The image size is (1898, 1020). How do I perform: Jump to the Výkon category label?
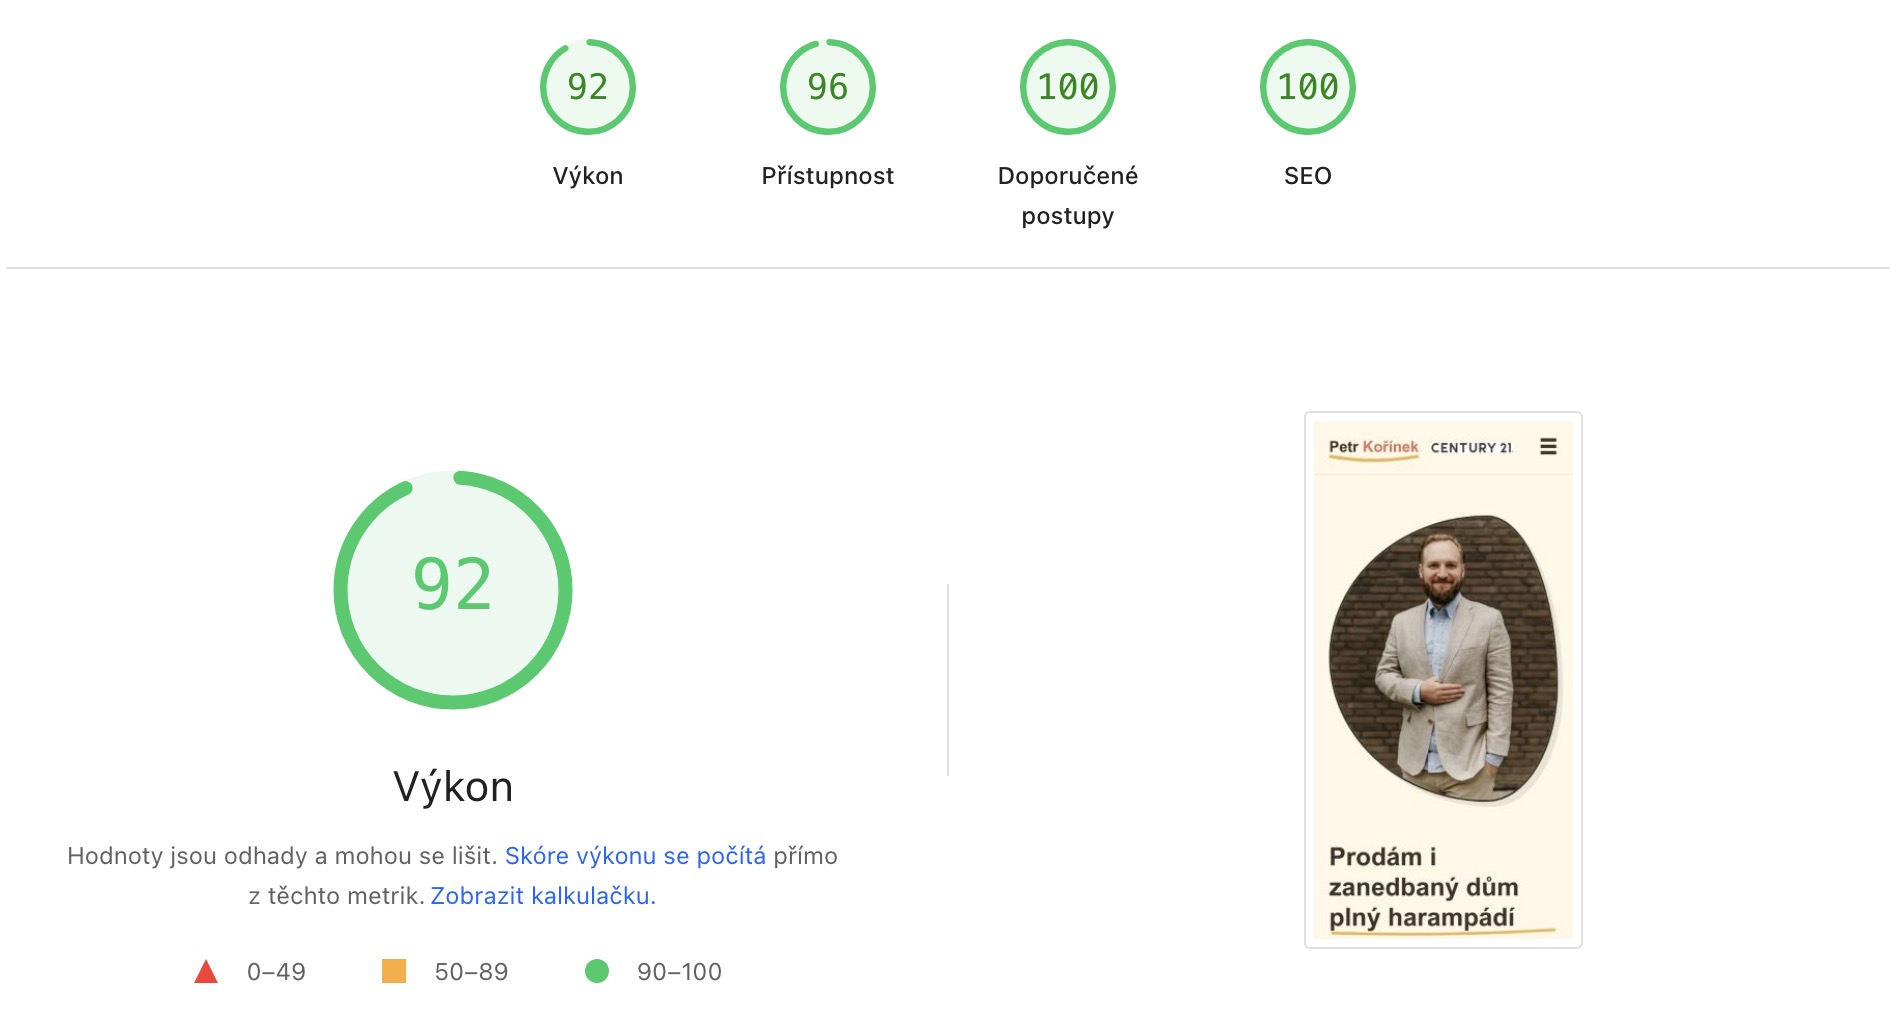[588, 176]
